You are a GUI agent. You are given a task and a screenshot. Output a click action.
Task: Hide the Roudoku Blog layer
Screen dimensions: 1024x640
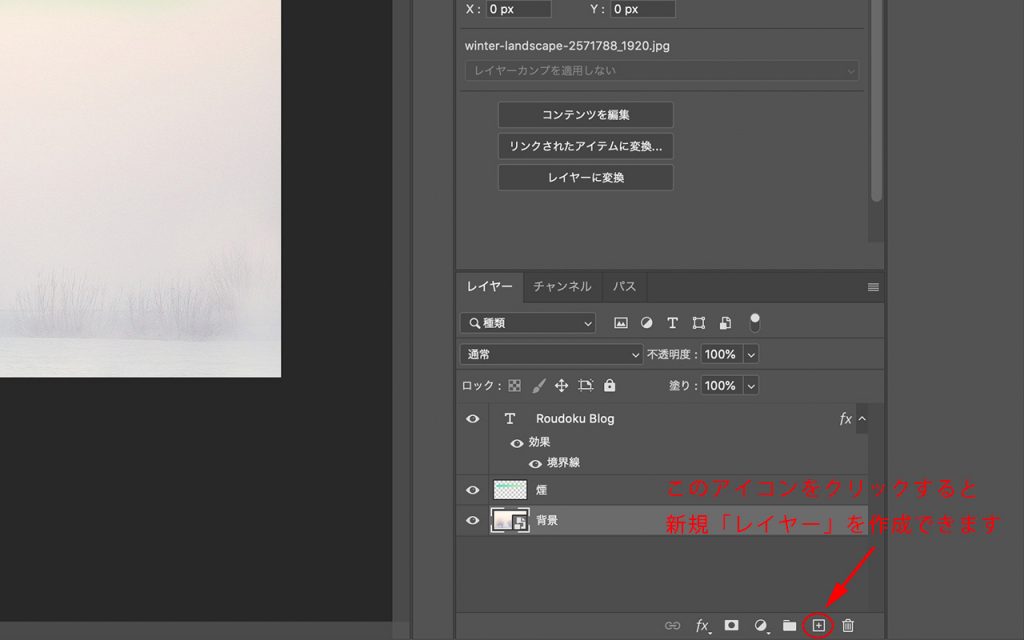coord(473,419)
